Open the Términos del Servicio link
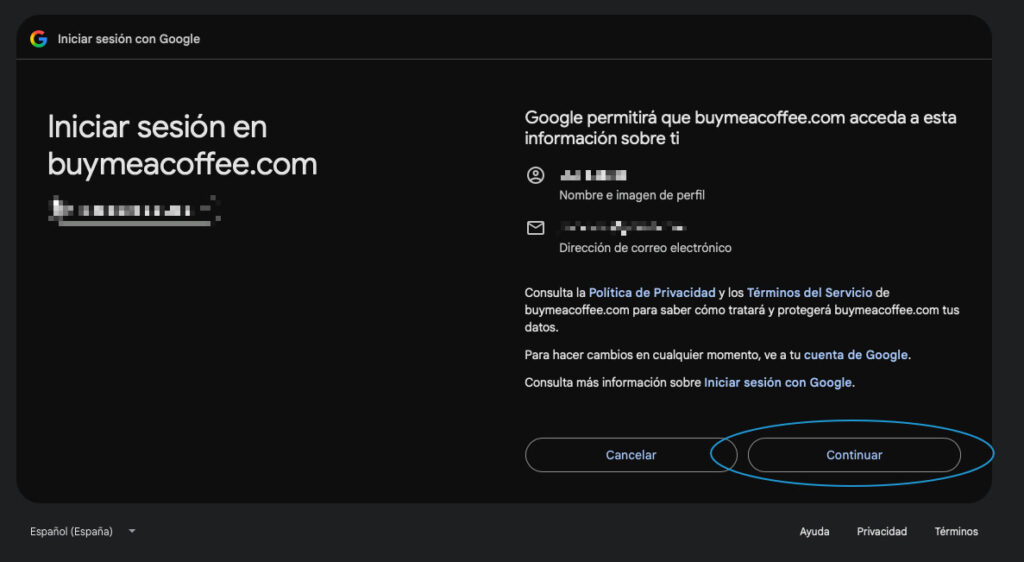 click(x=810, y=292)
